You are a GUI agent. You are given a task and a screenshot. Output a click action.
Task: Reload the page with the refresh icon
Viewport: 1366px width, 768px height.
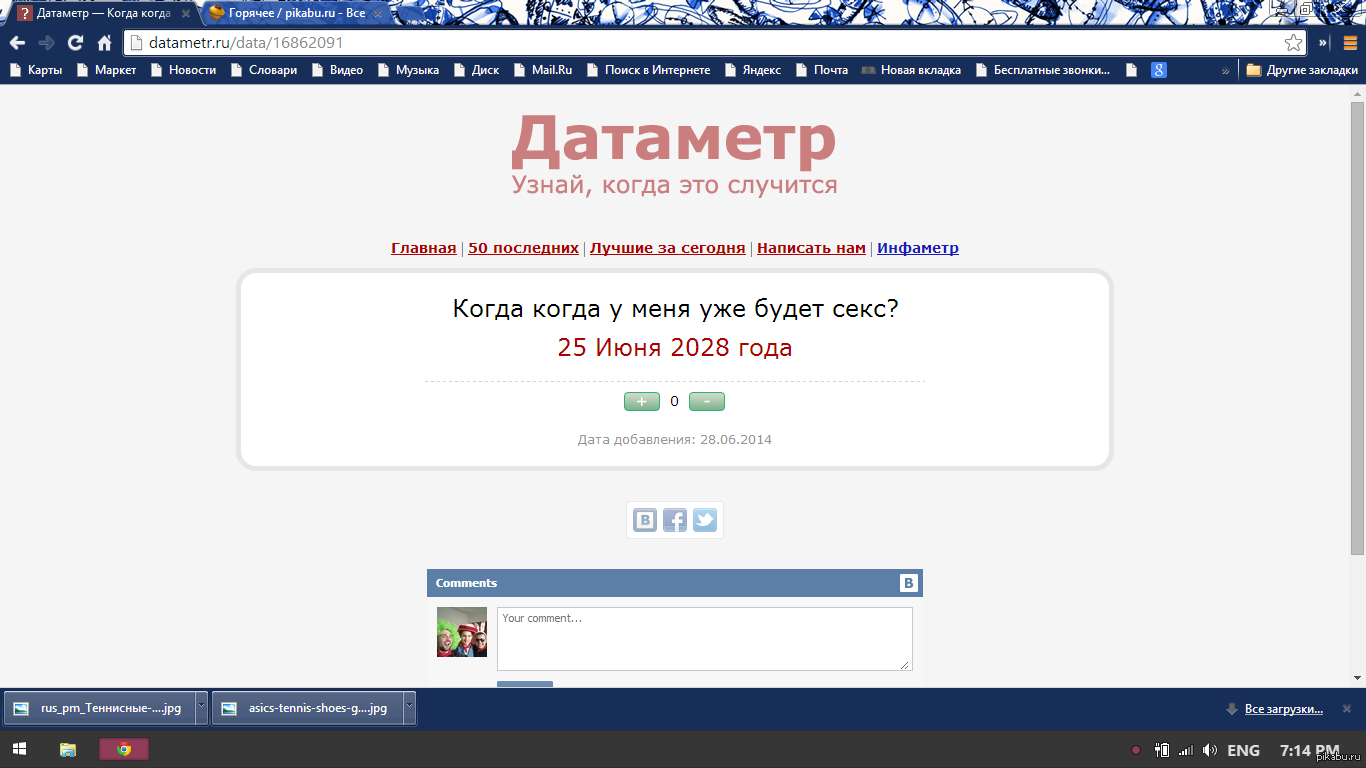click(x=75, y=43)
